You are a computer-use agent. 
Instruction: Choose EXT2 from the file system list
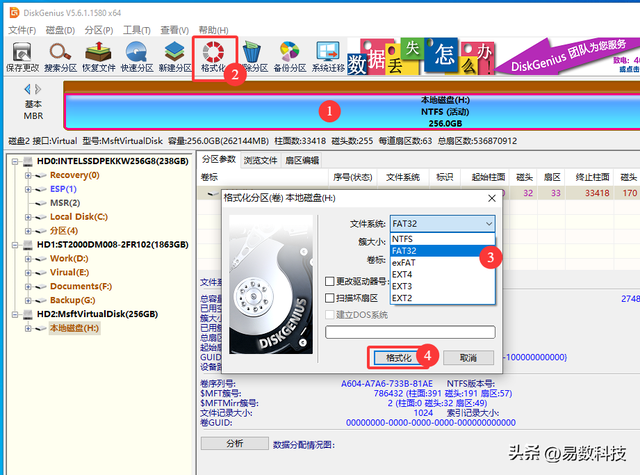[x=442, y=298]
